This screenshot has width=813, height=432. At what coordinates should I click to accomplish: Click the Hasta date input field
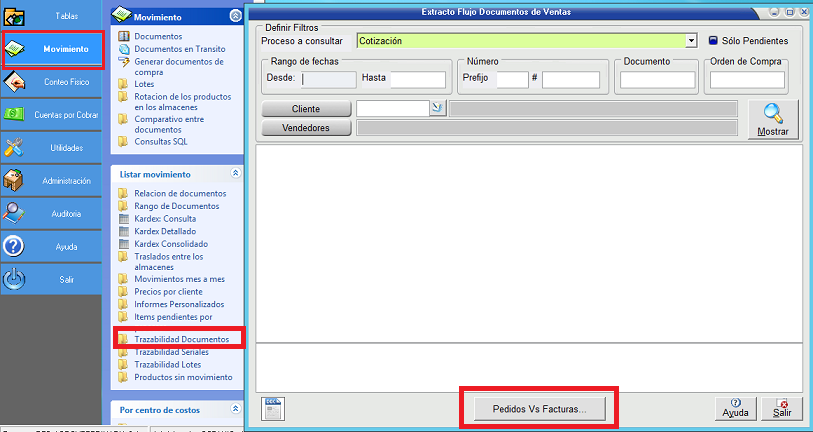pyautogui.click(x=418, y=80)
